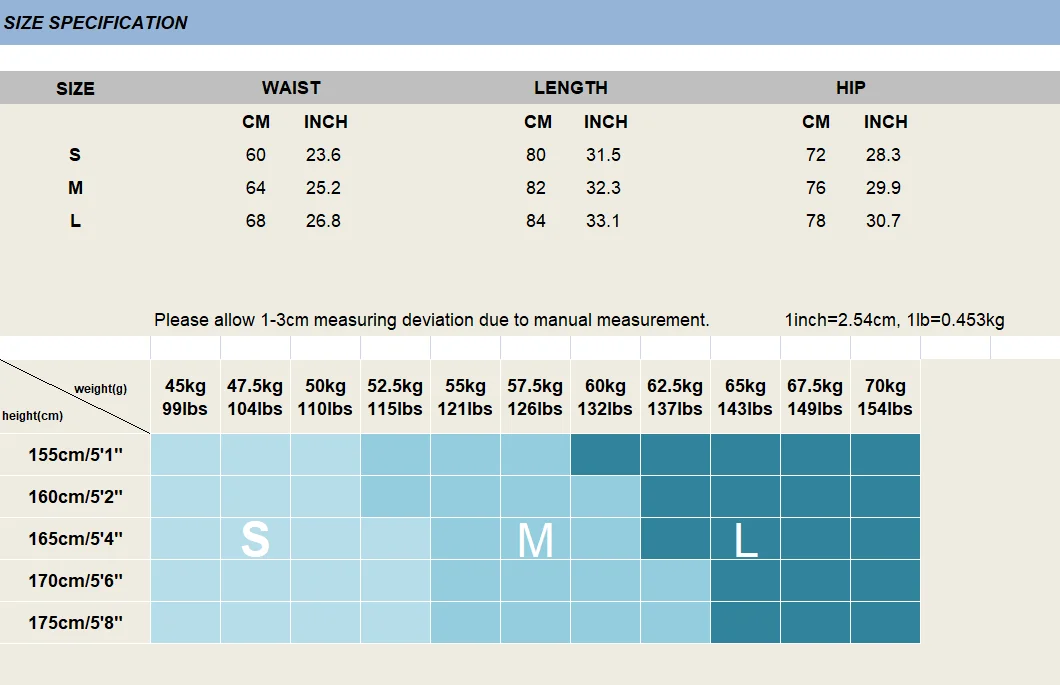The width and height of the screenshot is (1060, 685).
Task: Click chart cell for 155cm at 45kg
Action: coord(185,454)
